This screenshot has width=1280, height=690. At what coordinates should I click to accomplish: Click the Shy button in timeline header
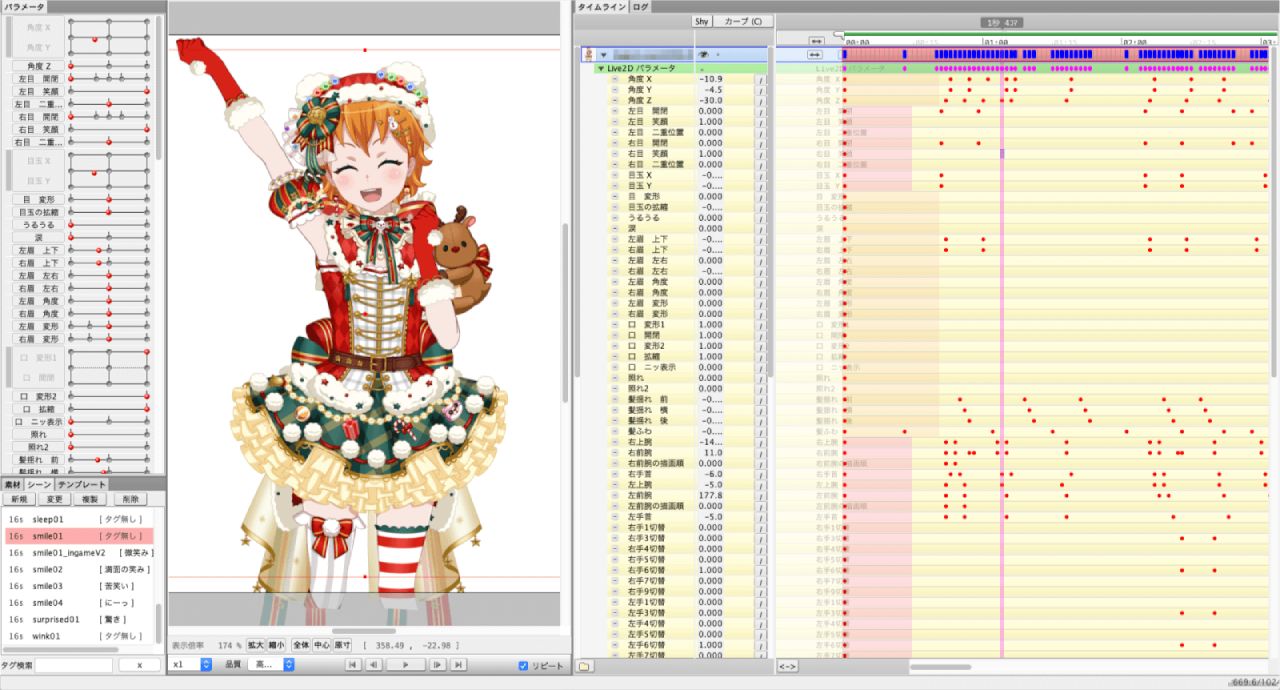[701, 21]
